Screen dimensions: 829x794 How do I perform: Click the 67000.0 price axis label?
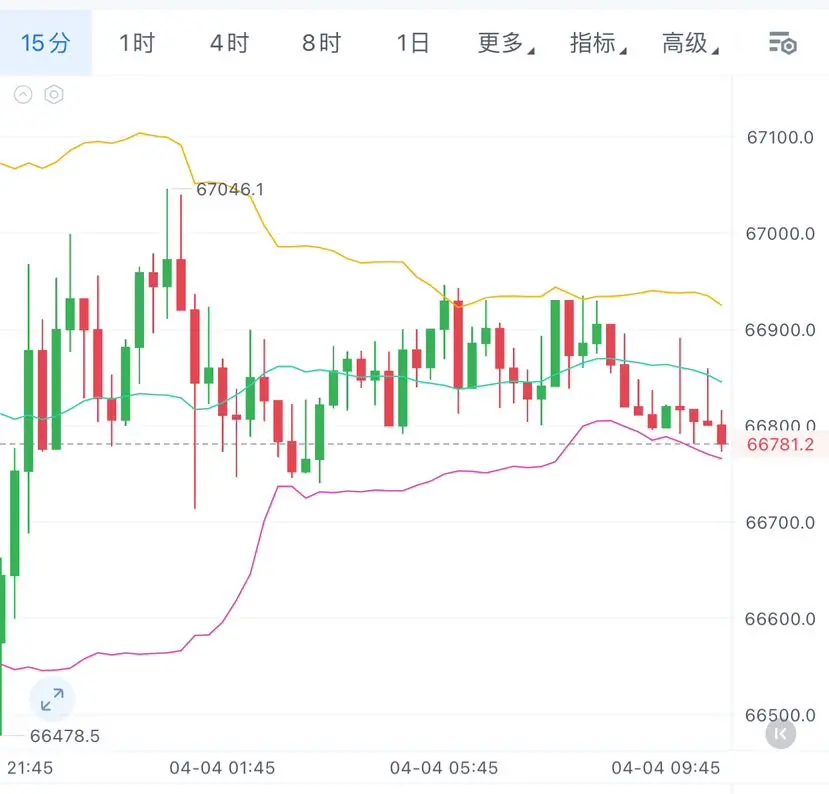pos(780,234)
